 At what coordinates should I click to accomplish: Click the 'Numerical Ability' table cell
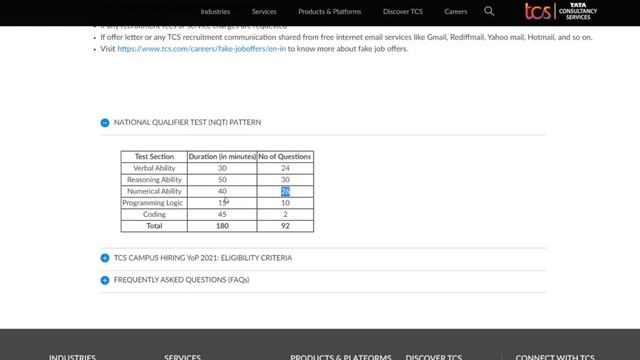coord(154,191)
